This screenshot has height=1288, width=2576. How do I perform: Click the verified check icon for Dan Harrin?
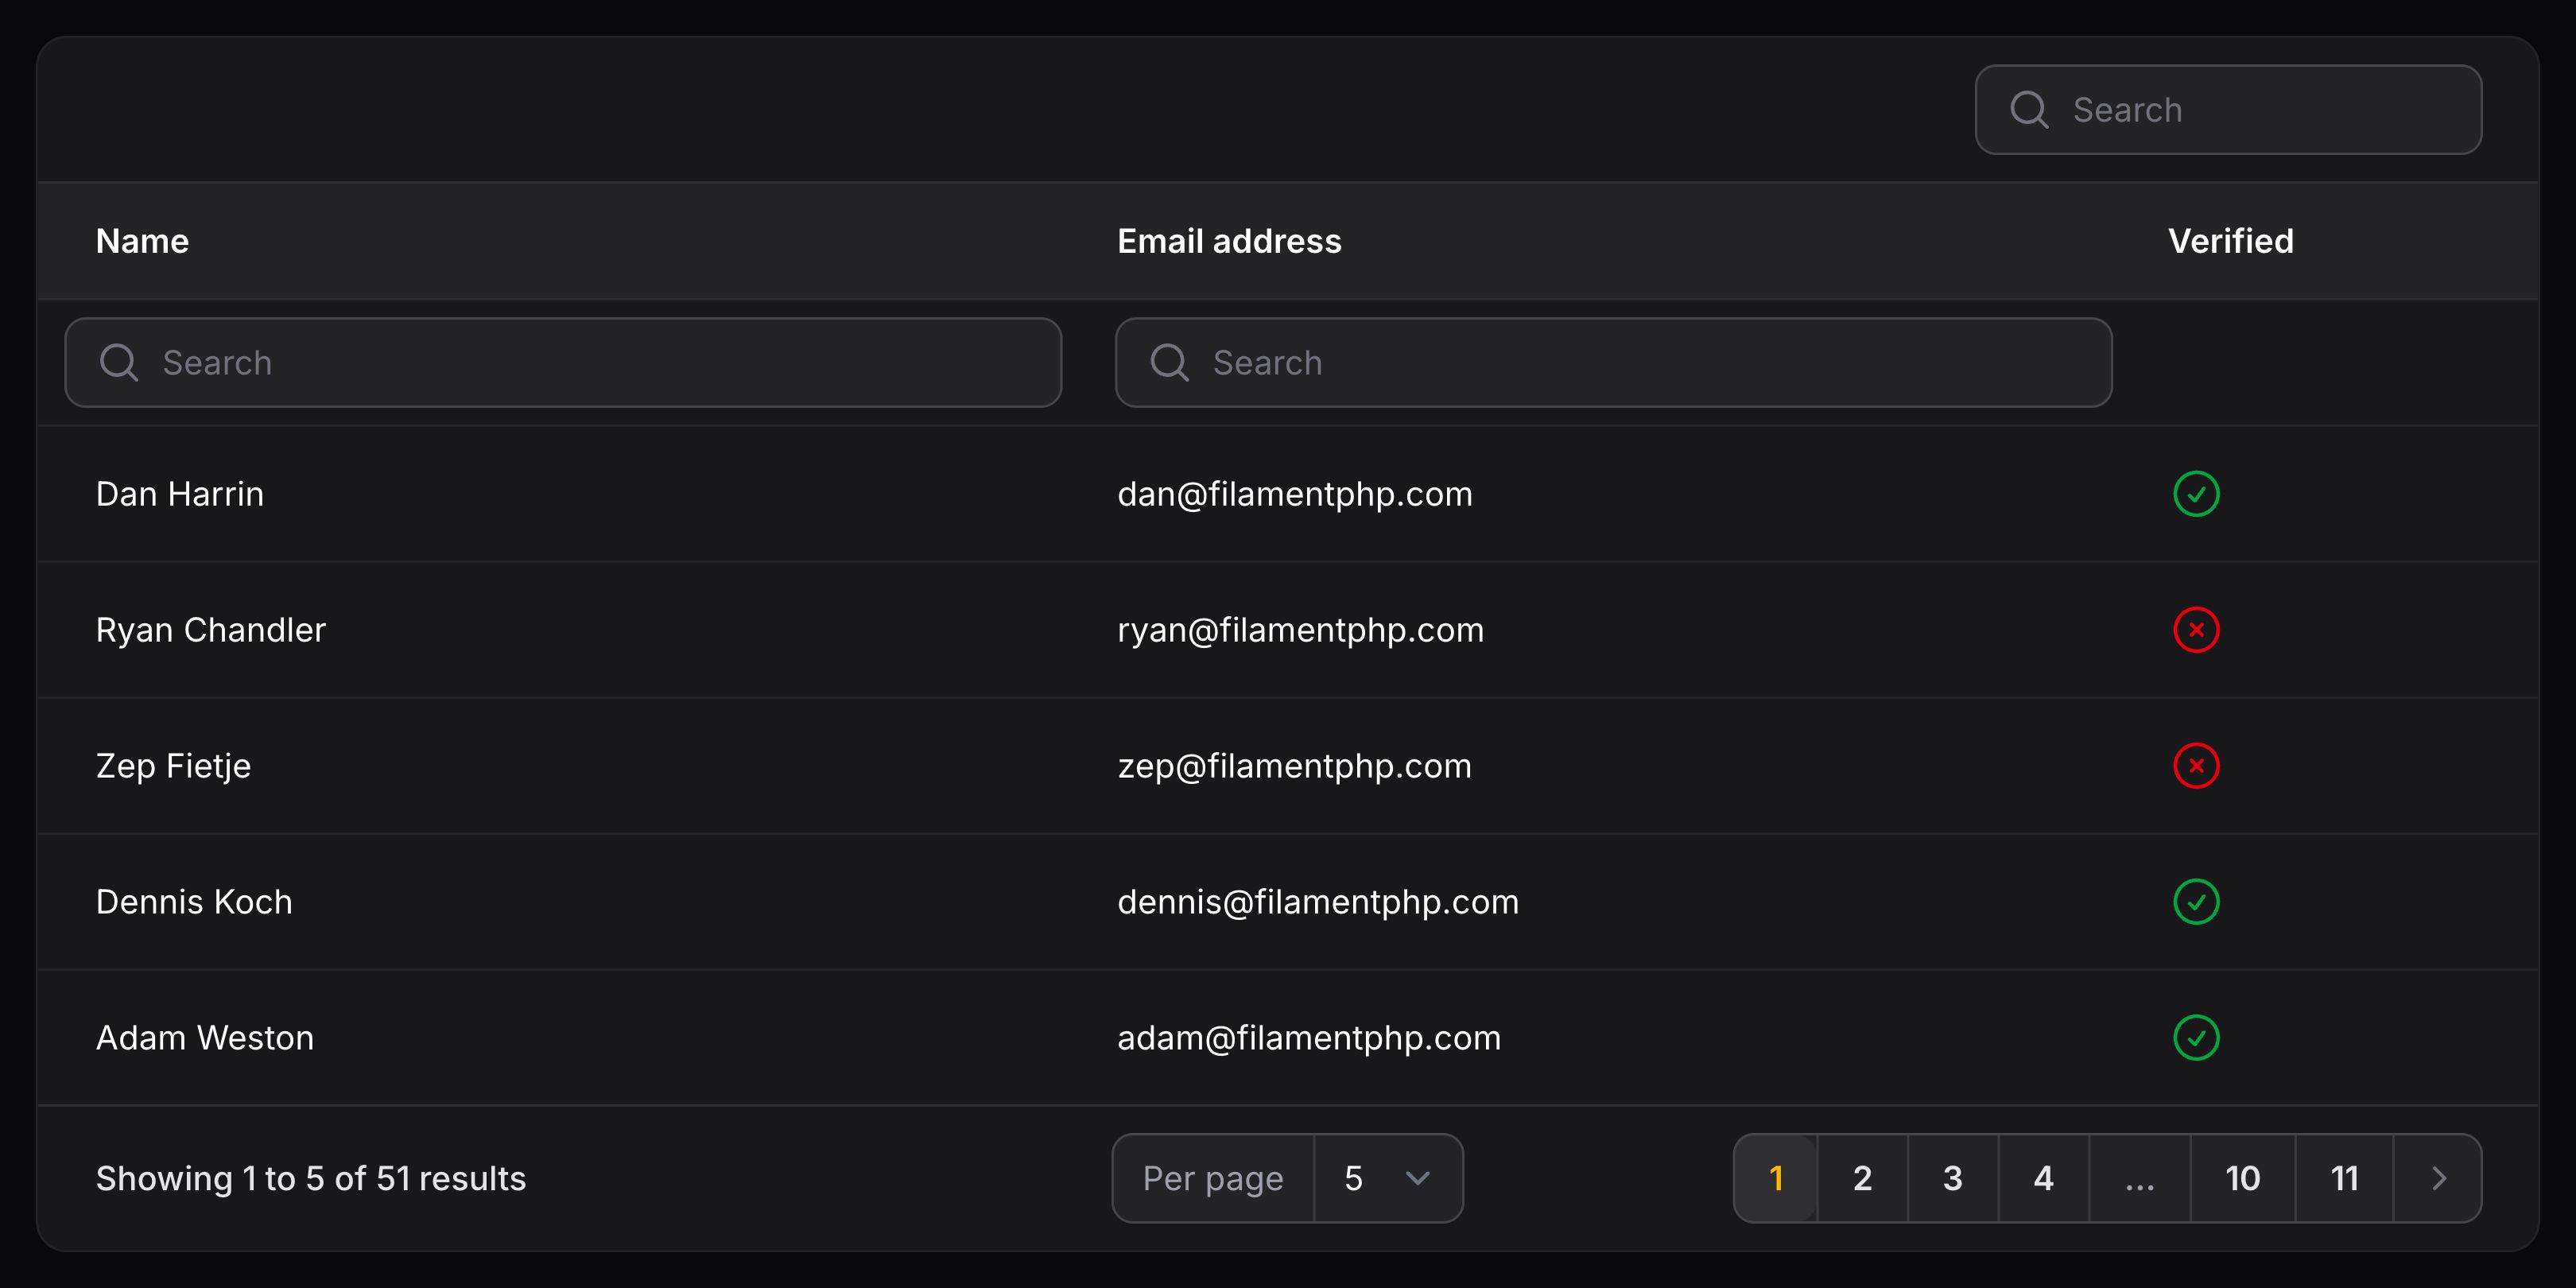(x=2196, y=494)
